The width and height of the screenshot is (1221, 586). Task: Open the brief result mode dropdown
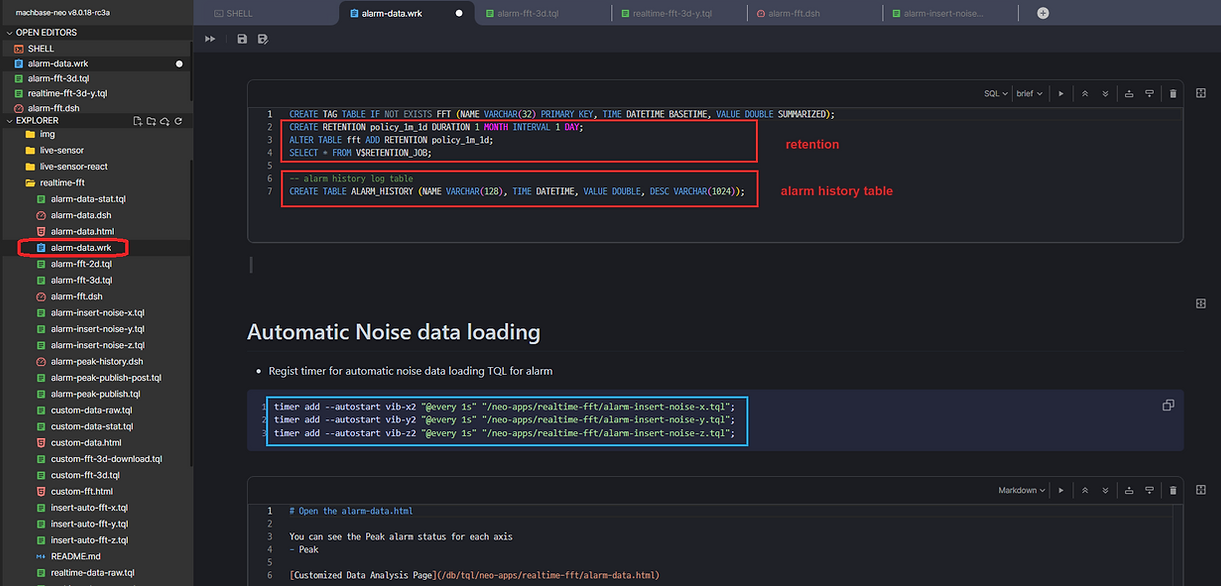[1029, 93]
